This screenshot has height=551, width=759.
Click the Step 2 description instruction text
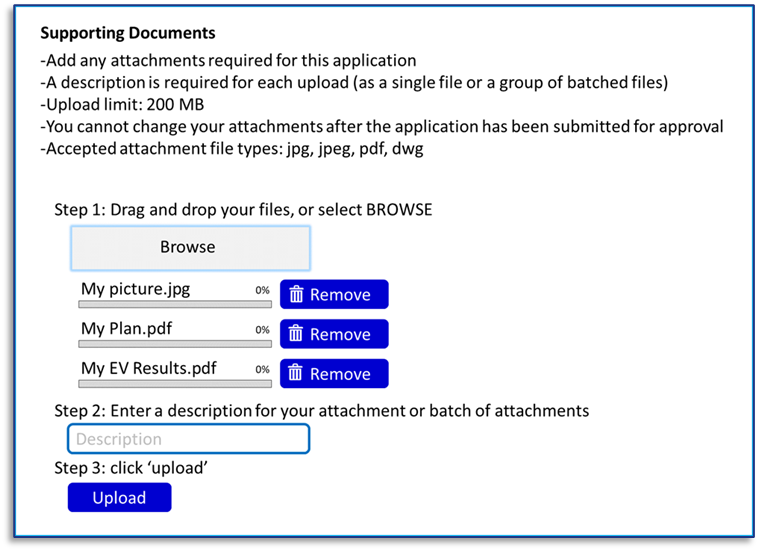pos(321,410)
